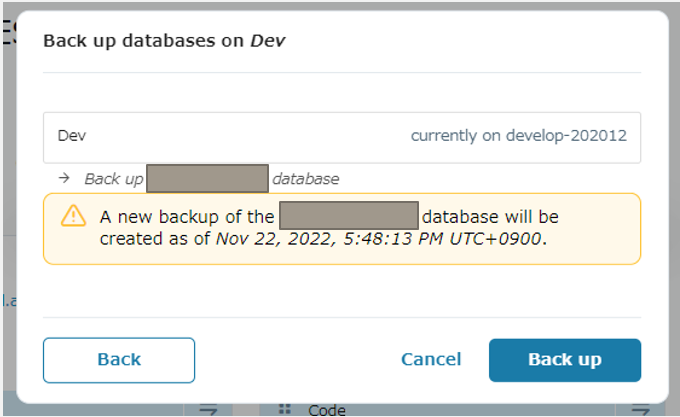Select the Dev environment row
Viewport: 680px width, 417px height.
(x=342, y=137)
